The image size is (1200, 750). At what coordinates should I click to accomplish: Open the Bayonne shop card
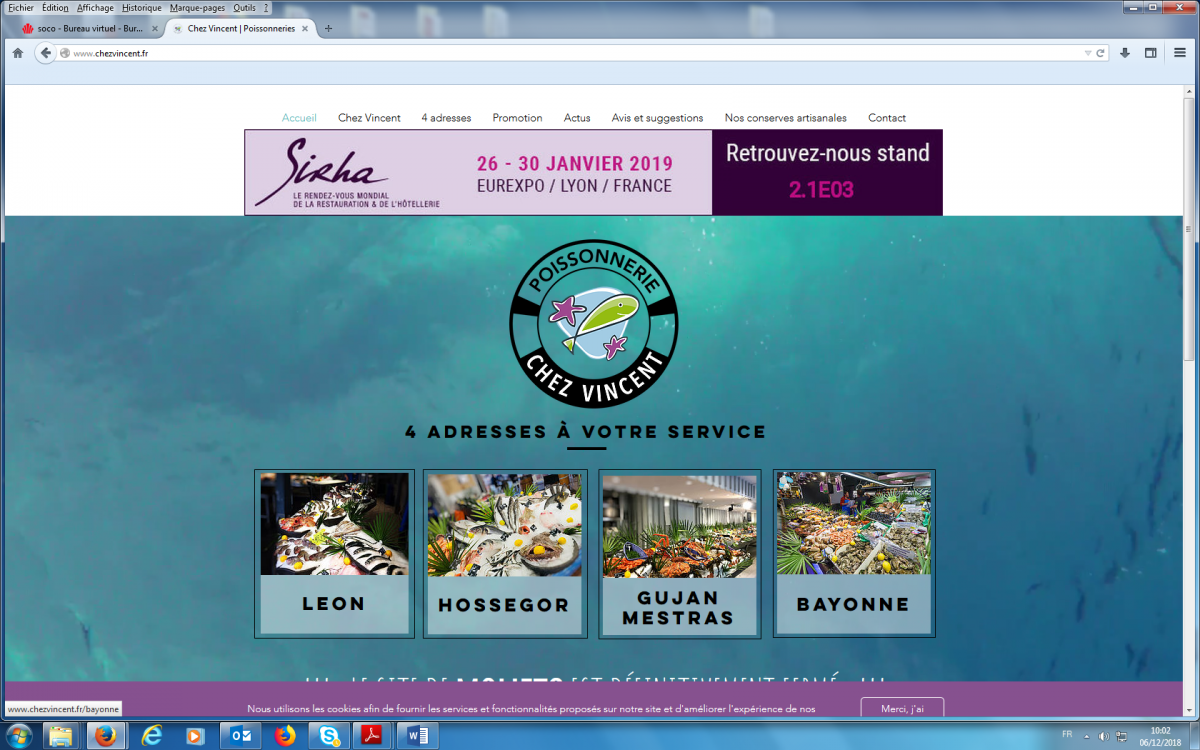point(853,554)
